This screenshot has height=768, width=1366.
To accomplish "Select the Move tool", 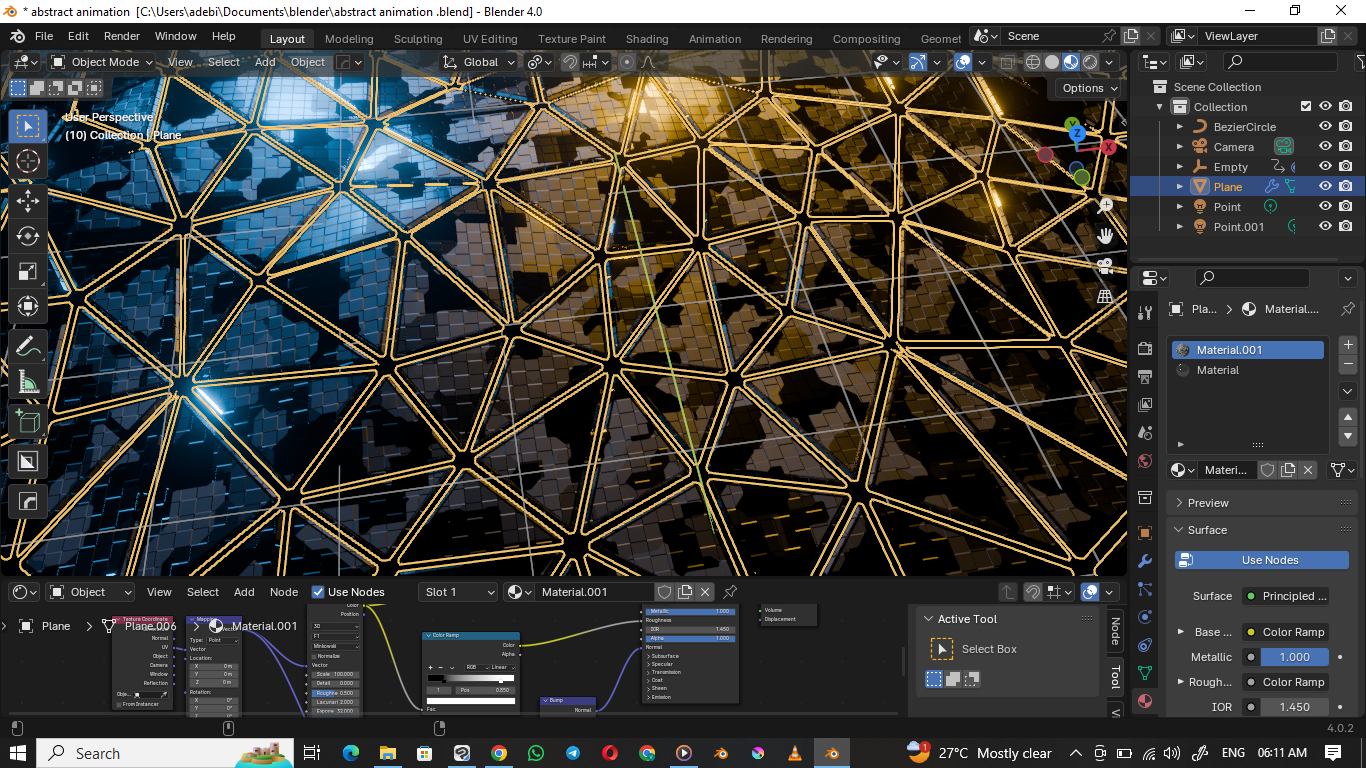I will pos(28,200).
